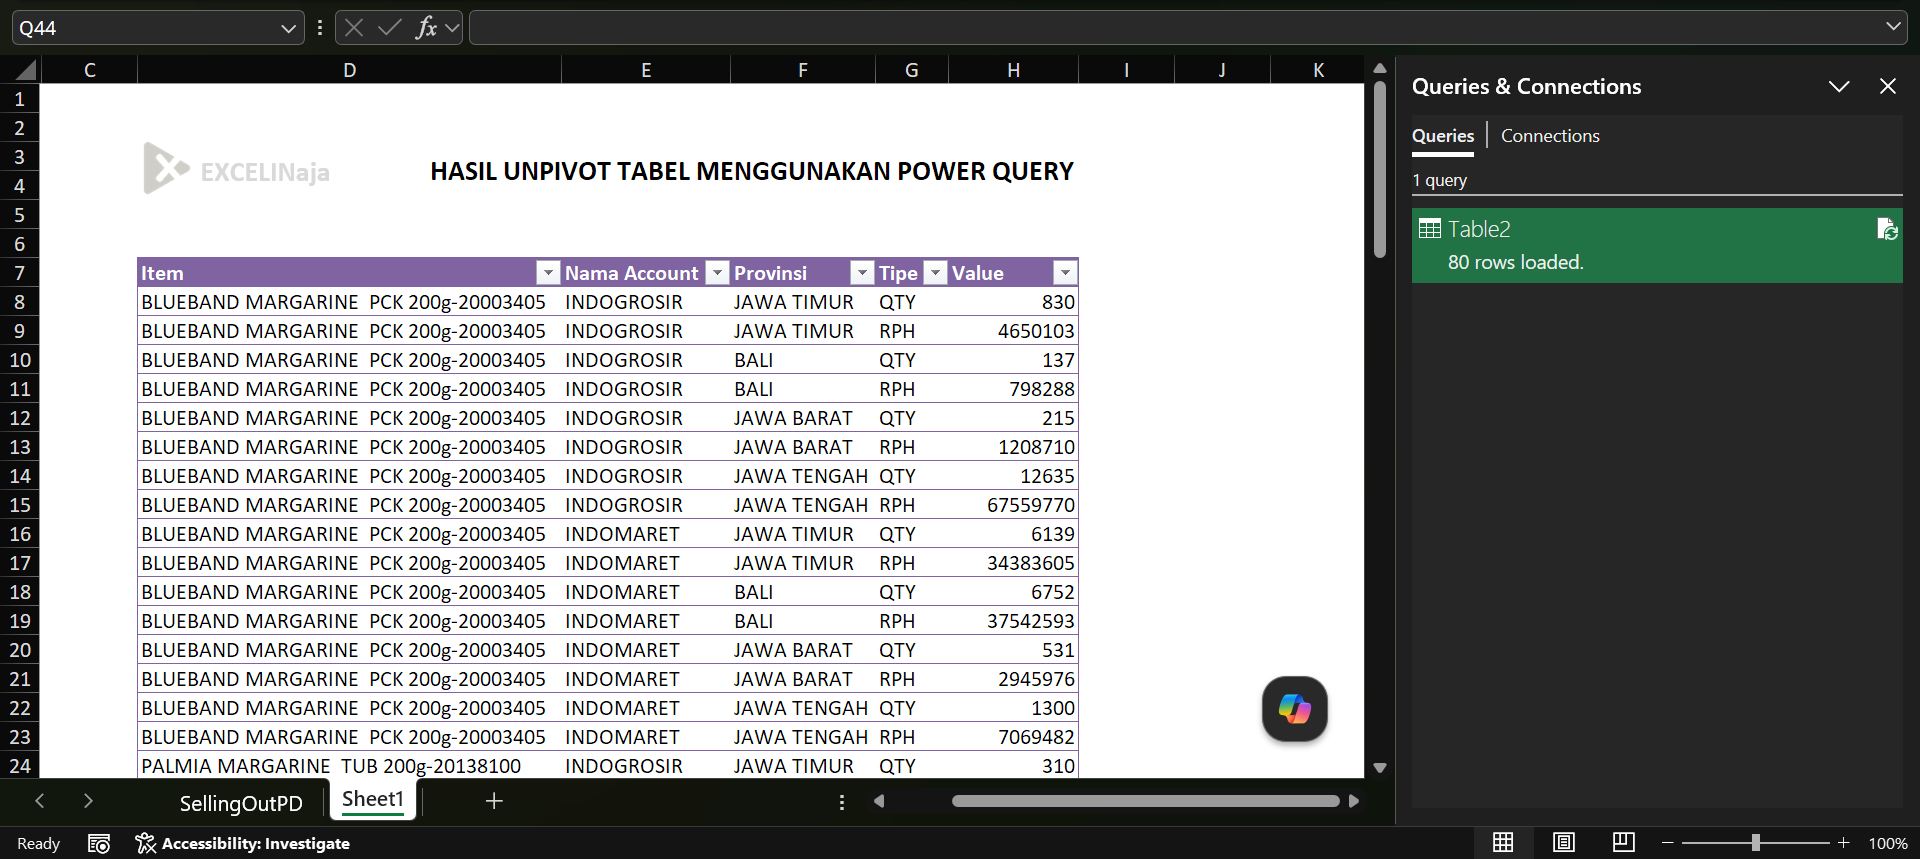Click the Cancel formula X icon
The width and height of the screenshot is (1920, 859).
click(354, 28)
